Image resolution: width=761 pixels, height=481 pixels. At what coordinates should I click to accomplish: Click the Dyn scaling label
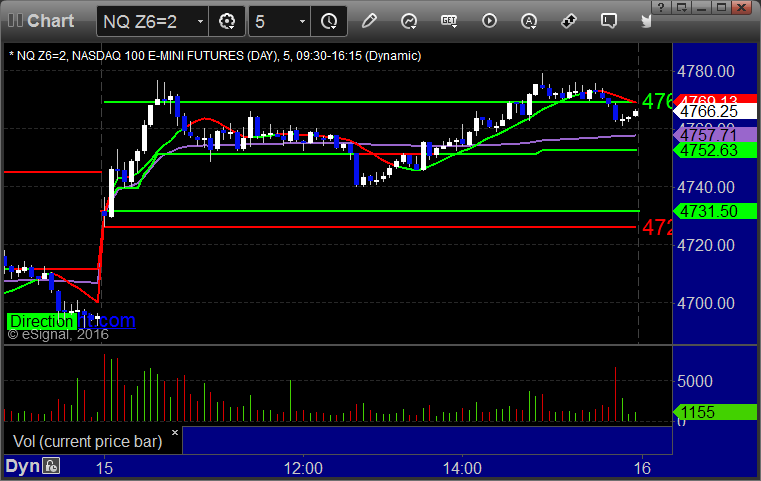22,466
